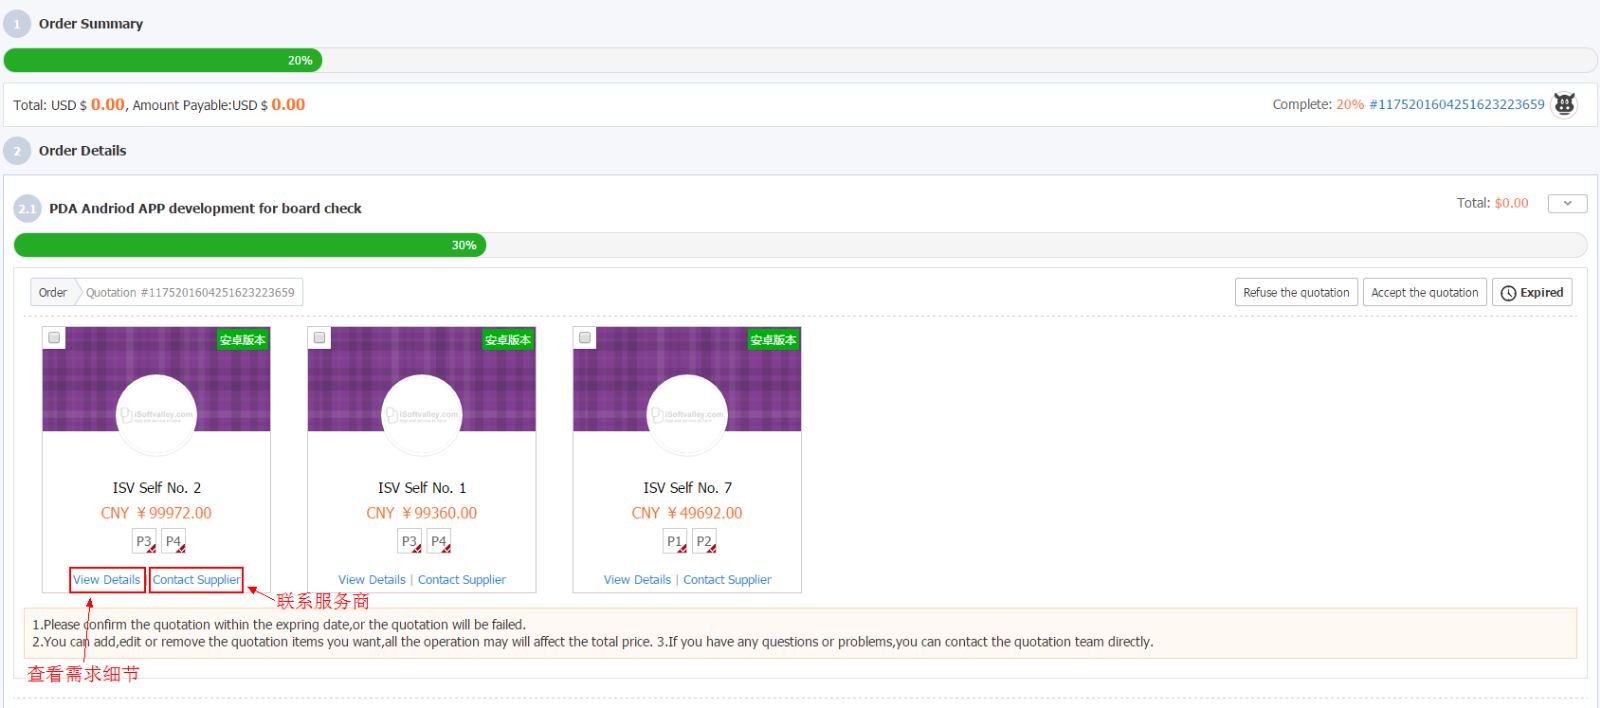Click the step 2.1 circle icon
Image resolution: width=1600 pixels, height=708 pixels.
27,209
